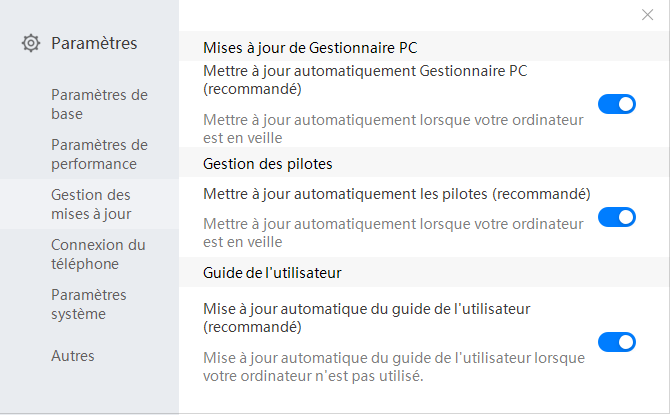This screenshot has height=415, width=670.
Task: Disable automatic Gestionnaire PC updates toggle
Action: (x=616, y=104)
